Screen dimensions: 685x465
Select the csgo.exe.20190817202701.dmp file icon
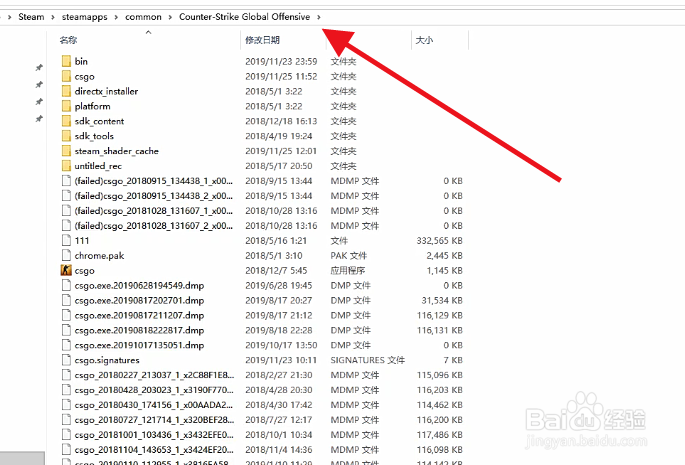click(66, 300)
